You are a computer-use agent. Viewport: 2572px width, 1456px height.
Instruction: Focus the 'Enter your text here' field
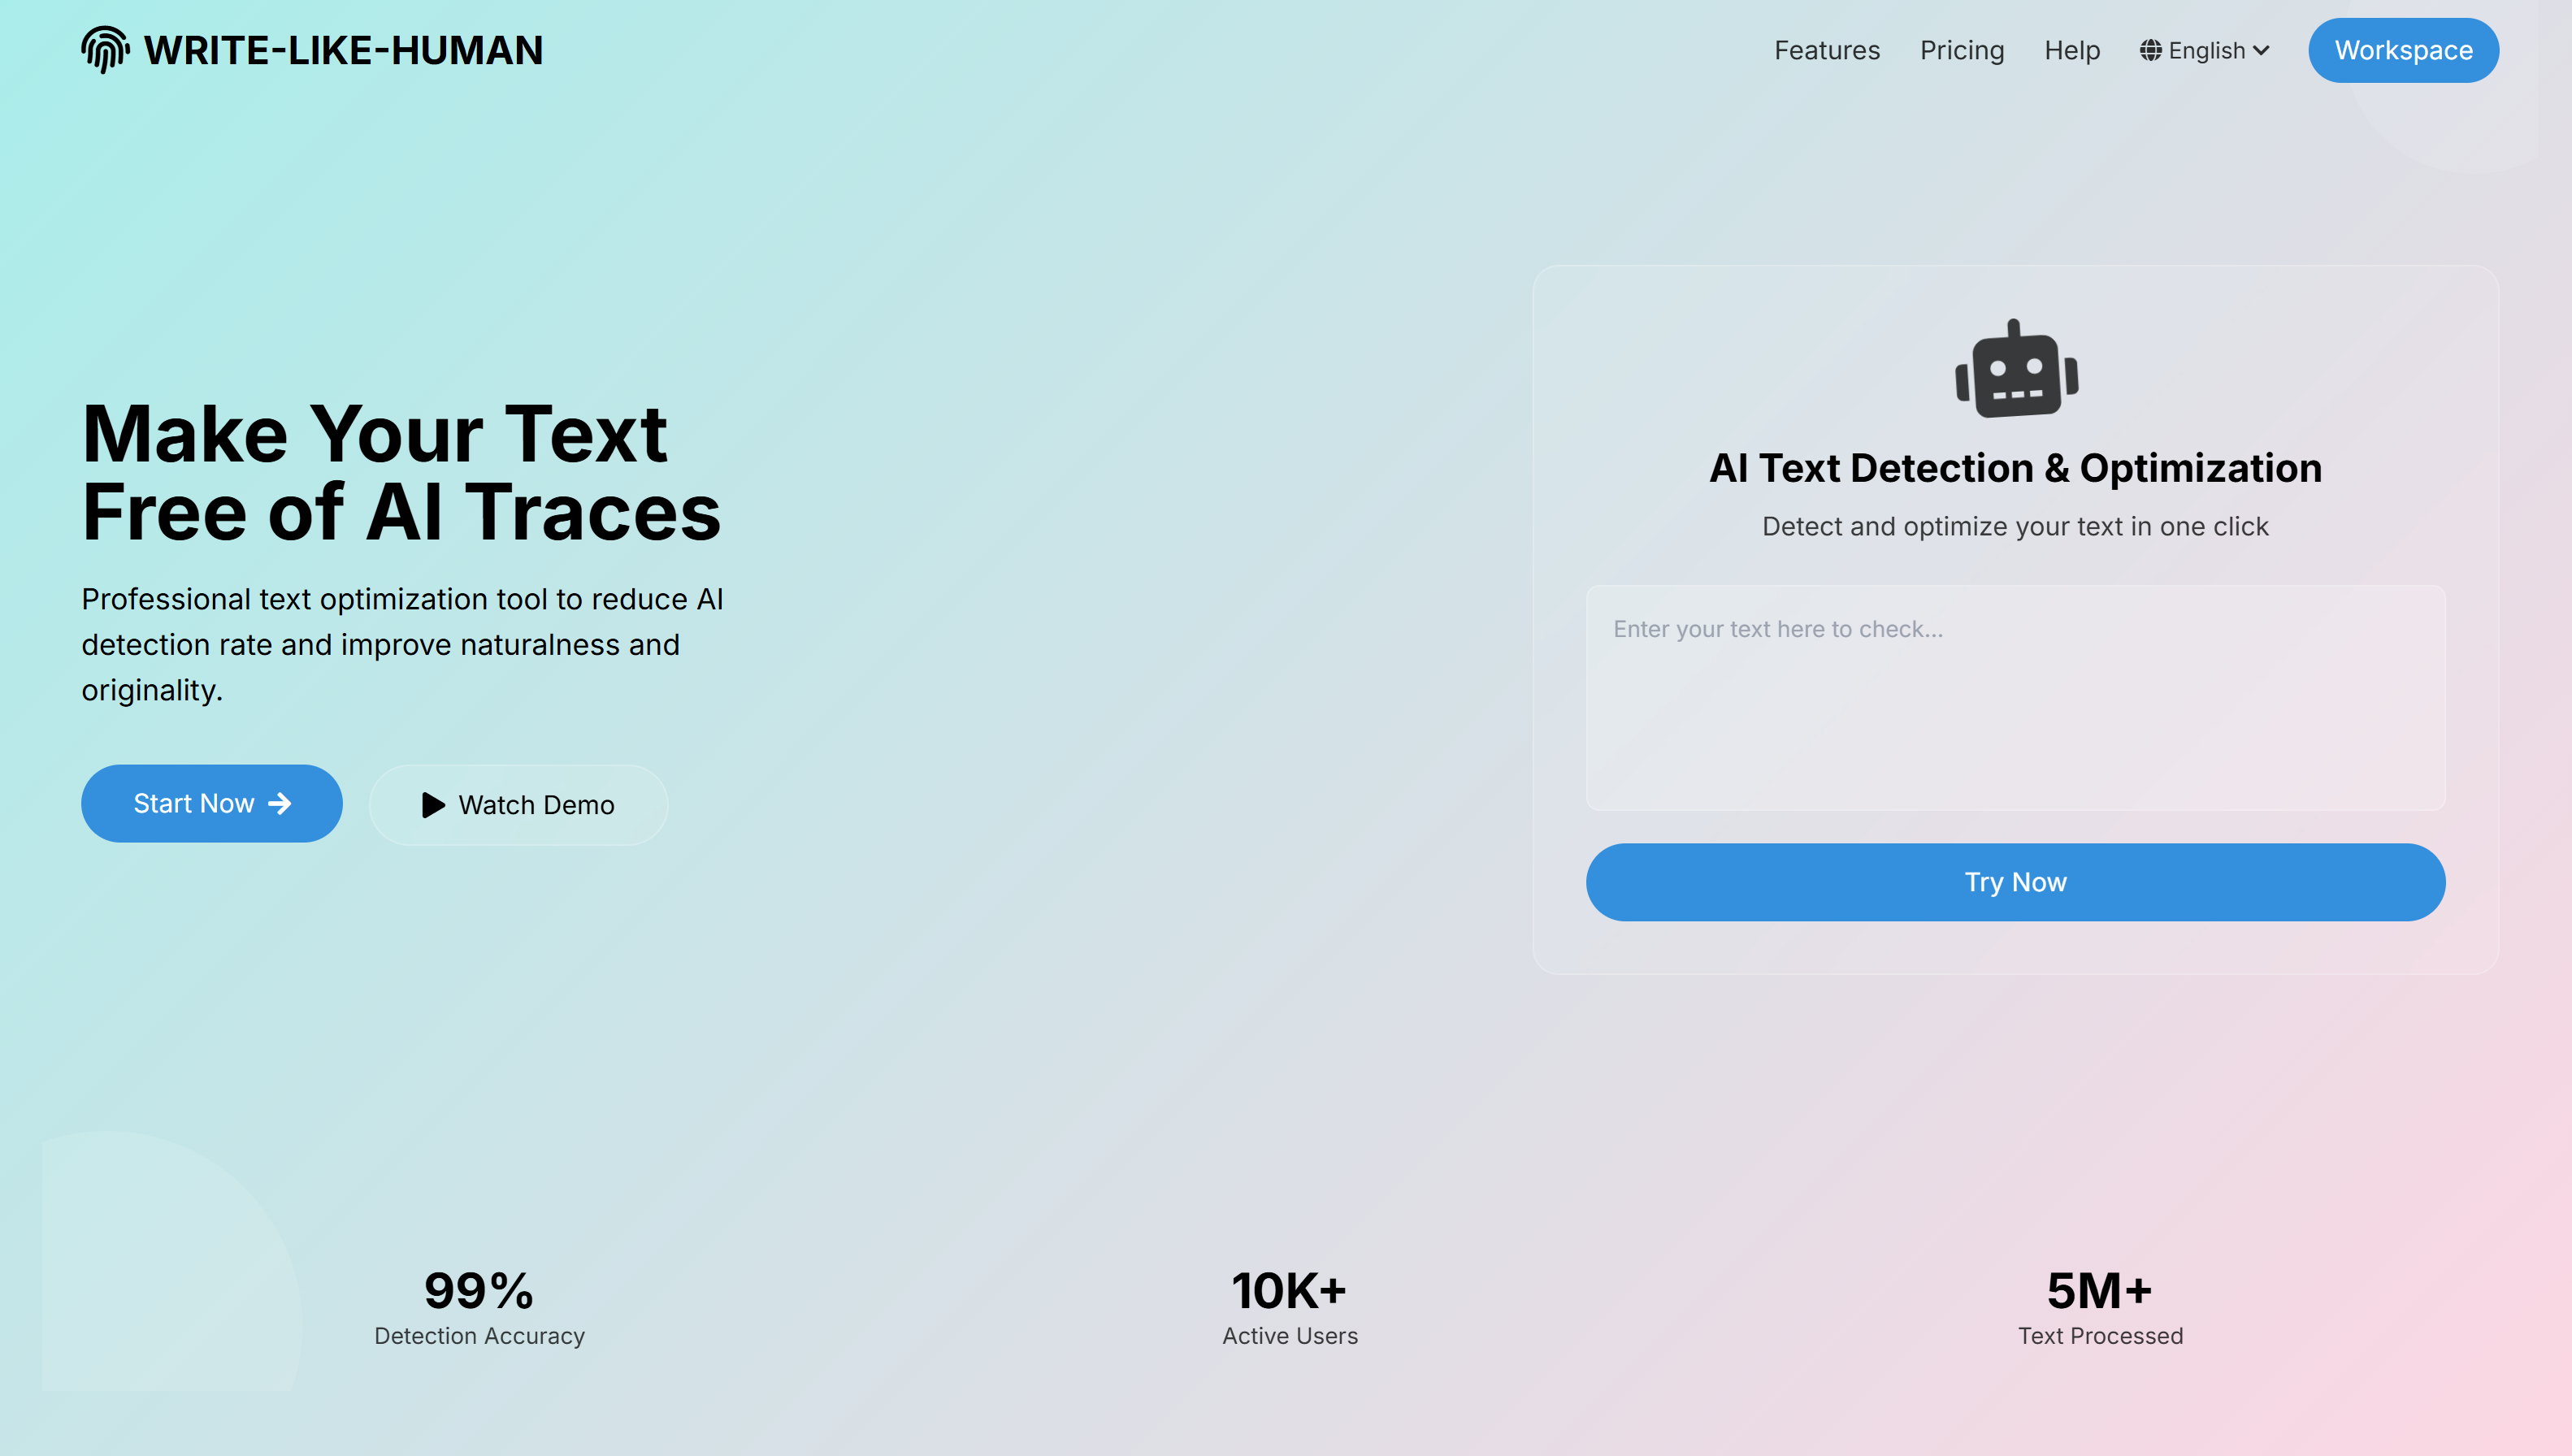[x=2015, y=697]
